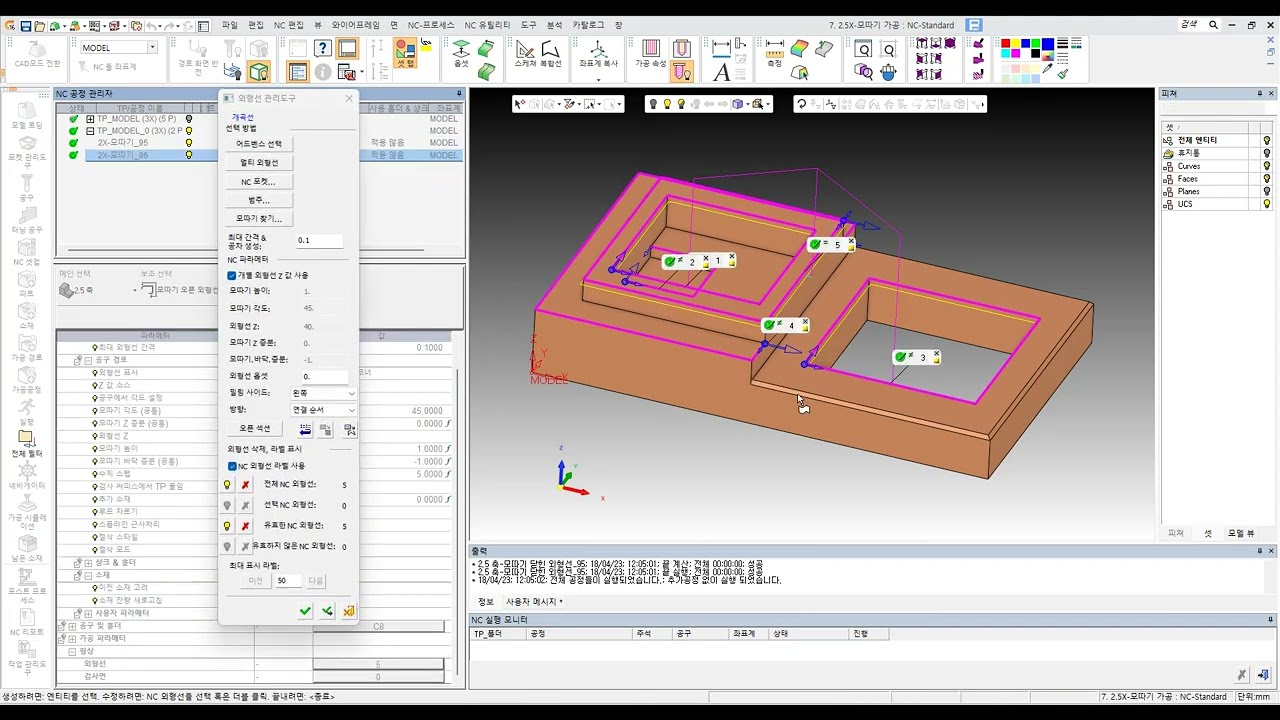Click NC 포켓... button
The height and width of the screenshot is (720, 1280).
tap(259, 182)
